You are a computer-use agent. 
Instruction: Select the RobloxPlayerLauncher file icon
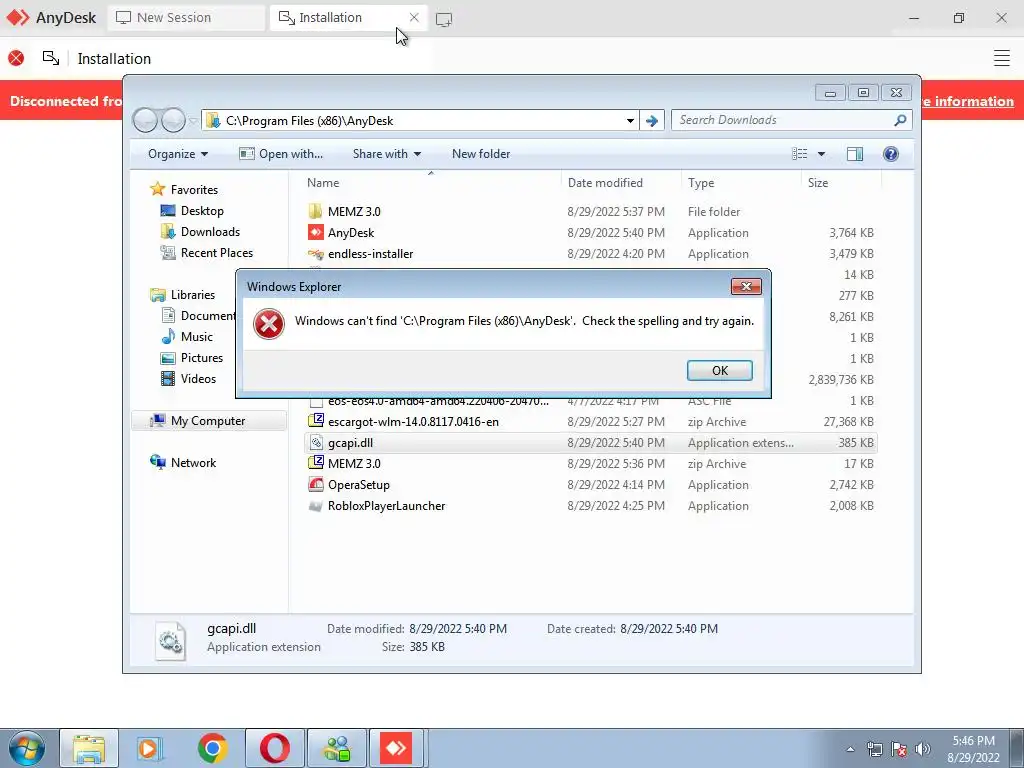click(x=315, y=505)
